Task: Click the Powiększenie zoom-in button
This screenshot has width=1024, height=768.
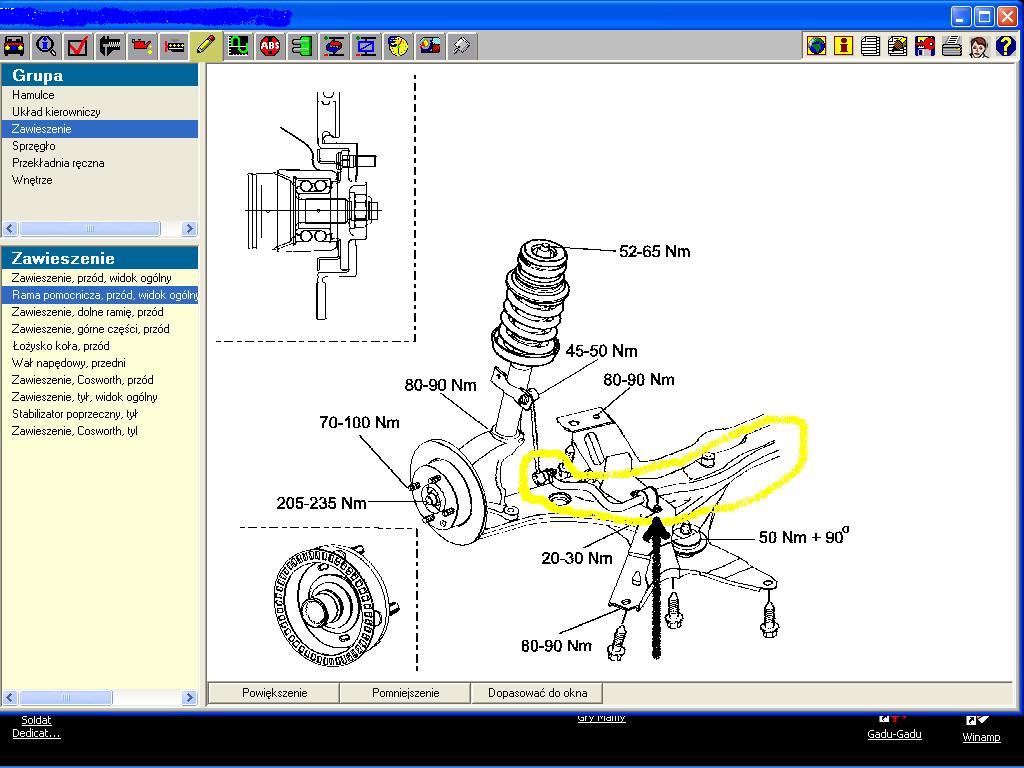Action: [x=274, y=692]
